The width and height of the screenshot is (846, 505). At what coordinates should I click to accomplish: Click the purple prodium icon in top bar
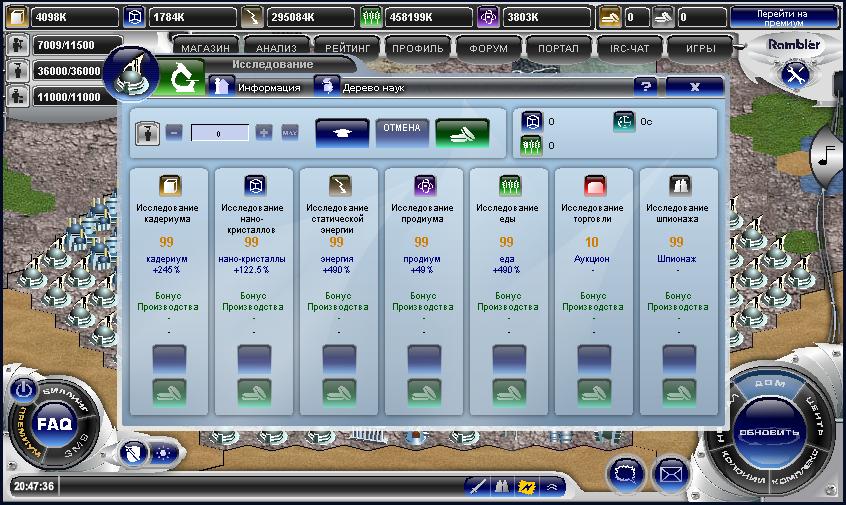(x=488, y=17)
